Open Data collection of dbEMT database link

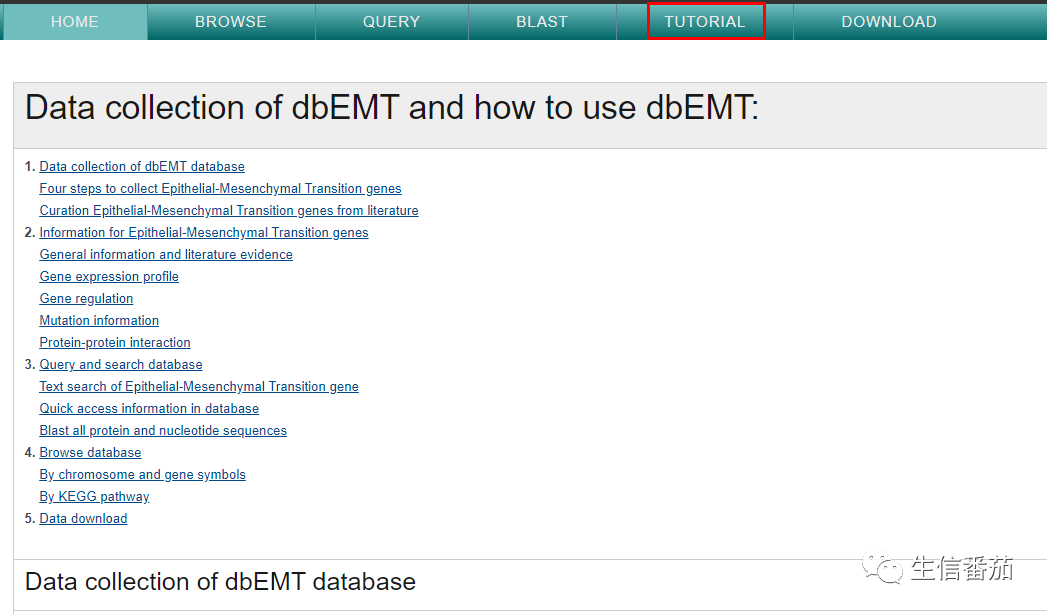point(142,167)
